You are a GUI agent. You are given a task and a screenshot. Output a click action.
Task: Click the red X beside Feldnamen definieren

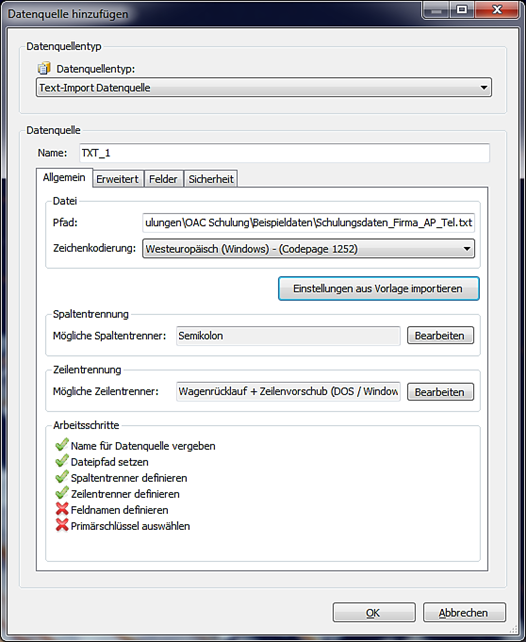[x=62, y=509]
